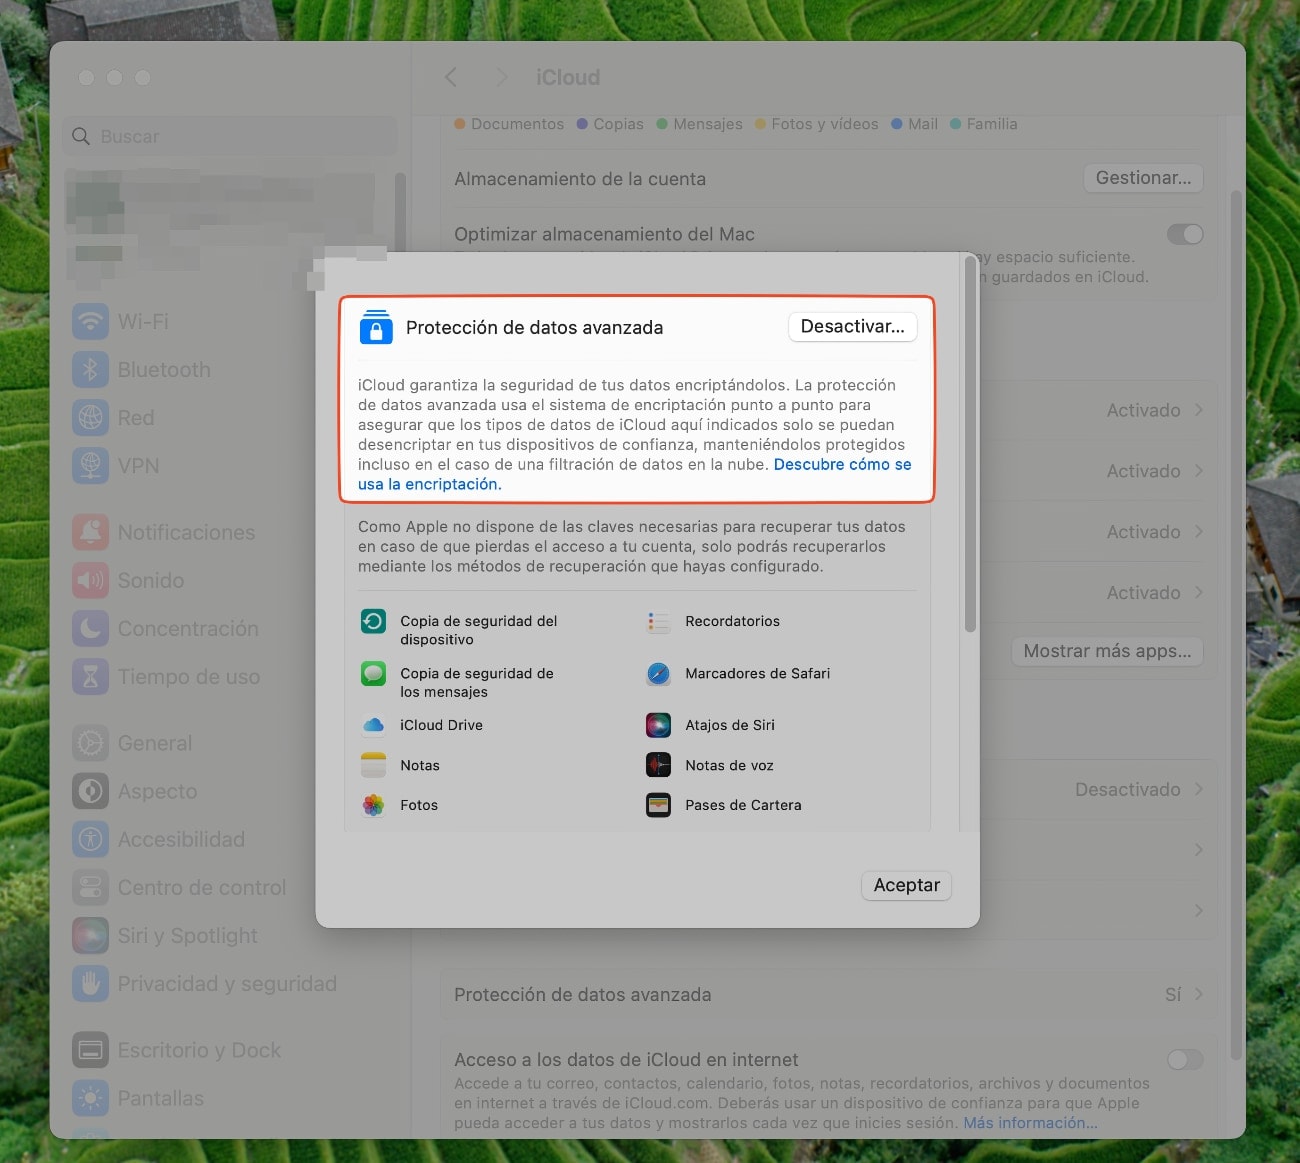The width and height of the screenshot is (1300, 1163).
Task: Click the Aceptar button
Action: (x=907, y=885)
